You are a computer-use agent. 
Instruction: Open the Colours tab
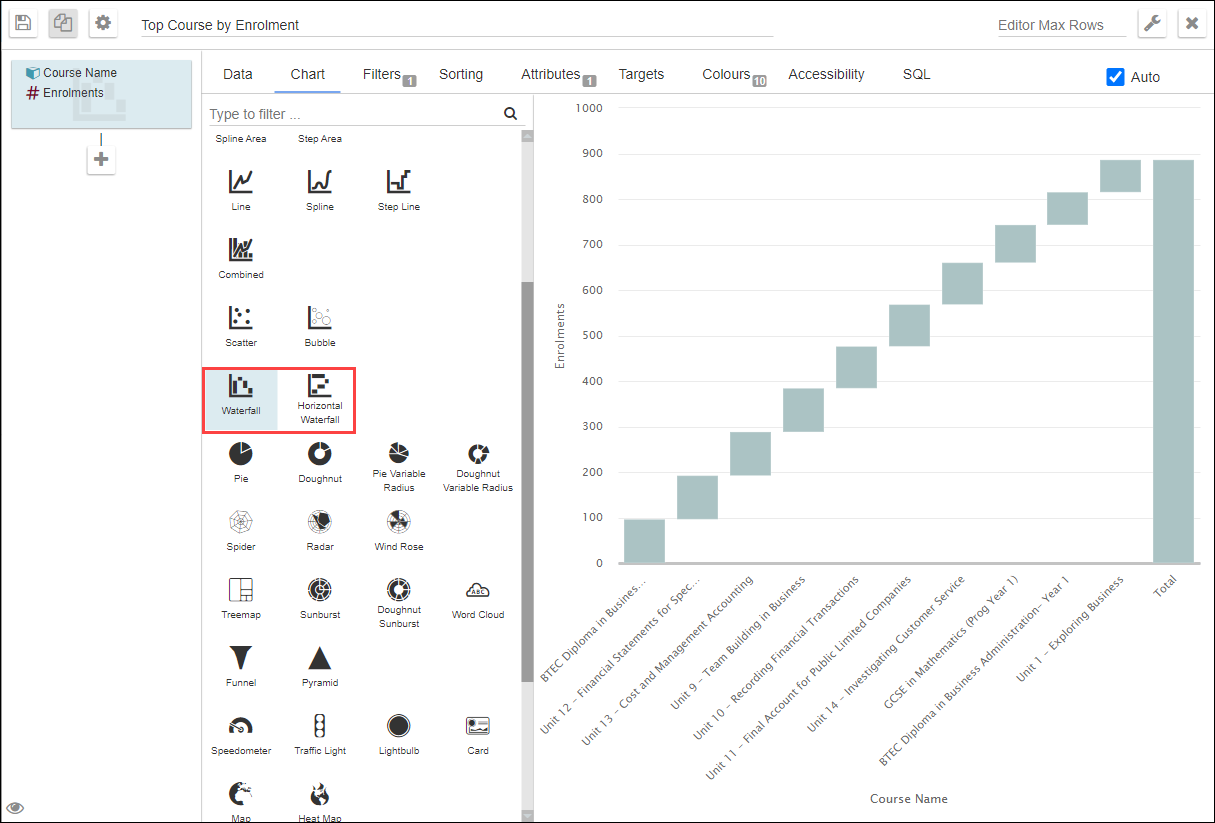pos(726,74)
